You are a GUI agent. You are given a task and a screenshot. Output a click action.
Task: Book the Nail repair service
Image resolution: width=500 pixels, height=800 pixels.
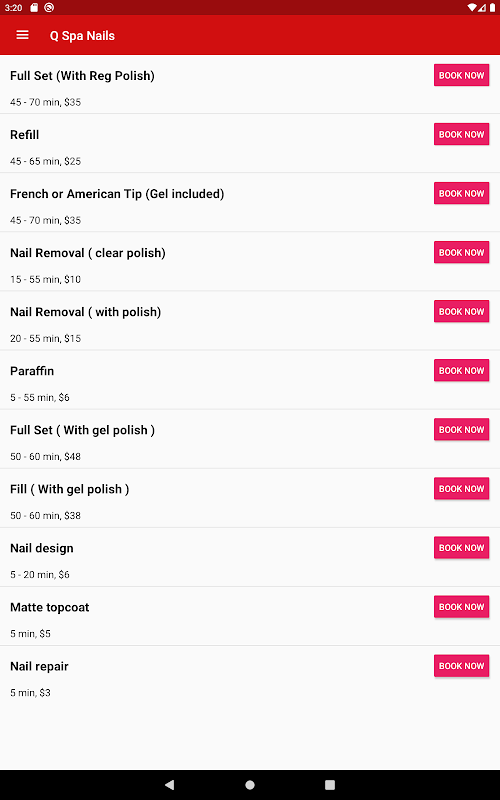click(x=461, y=666)
